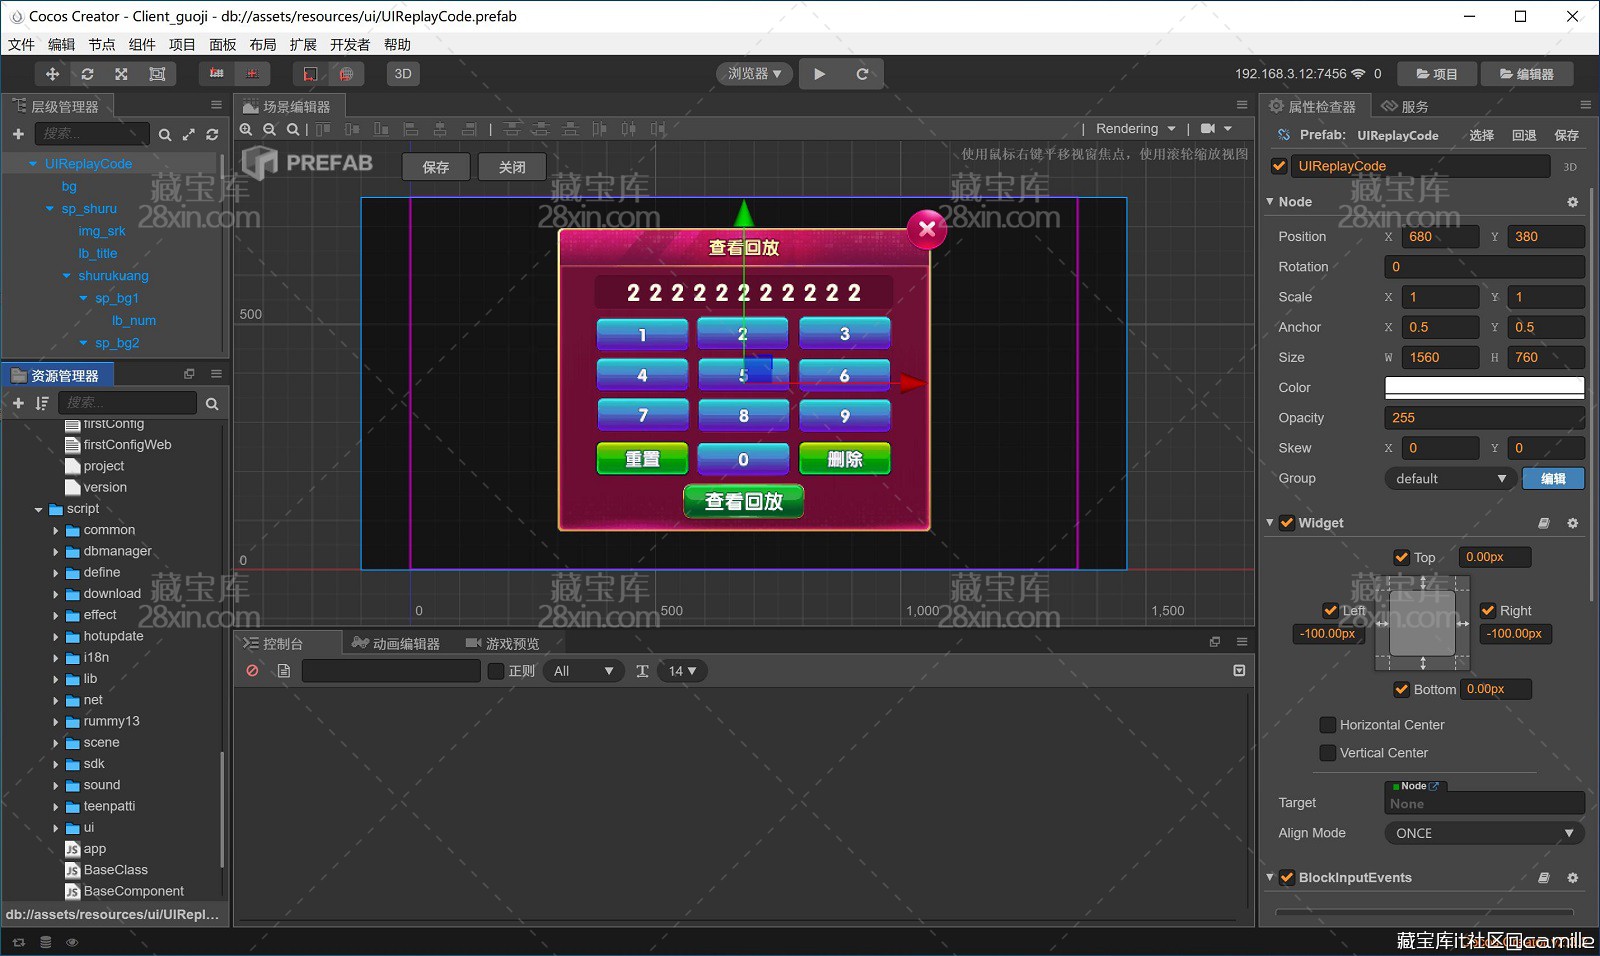
Task: Collapse the sp_shuru node
Action: (x=50, y=209)
